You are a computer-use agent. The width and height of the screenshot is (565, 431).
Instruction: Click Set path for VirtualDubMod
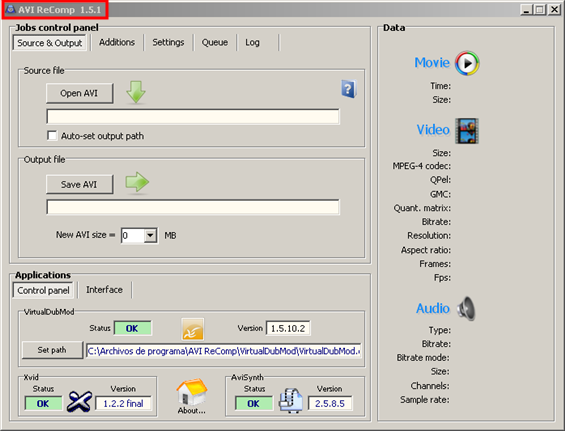click(52, 350)
